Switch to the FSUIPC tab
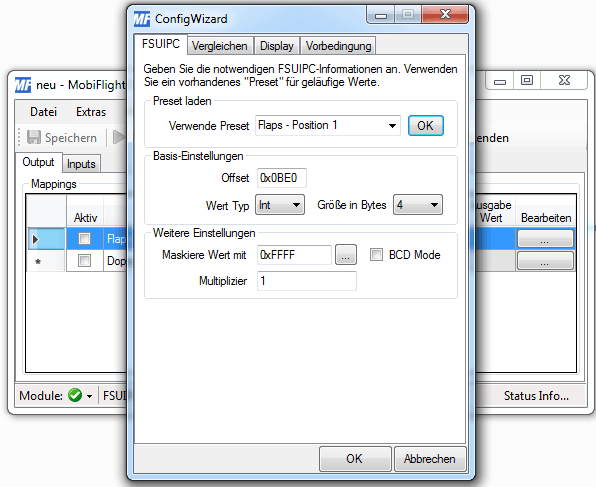This screenshot has height=487, width=596. [160, 44]
